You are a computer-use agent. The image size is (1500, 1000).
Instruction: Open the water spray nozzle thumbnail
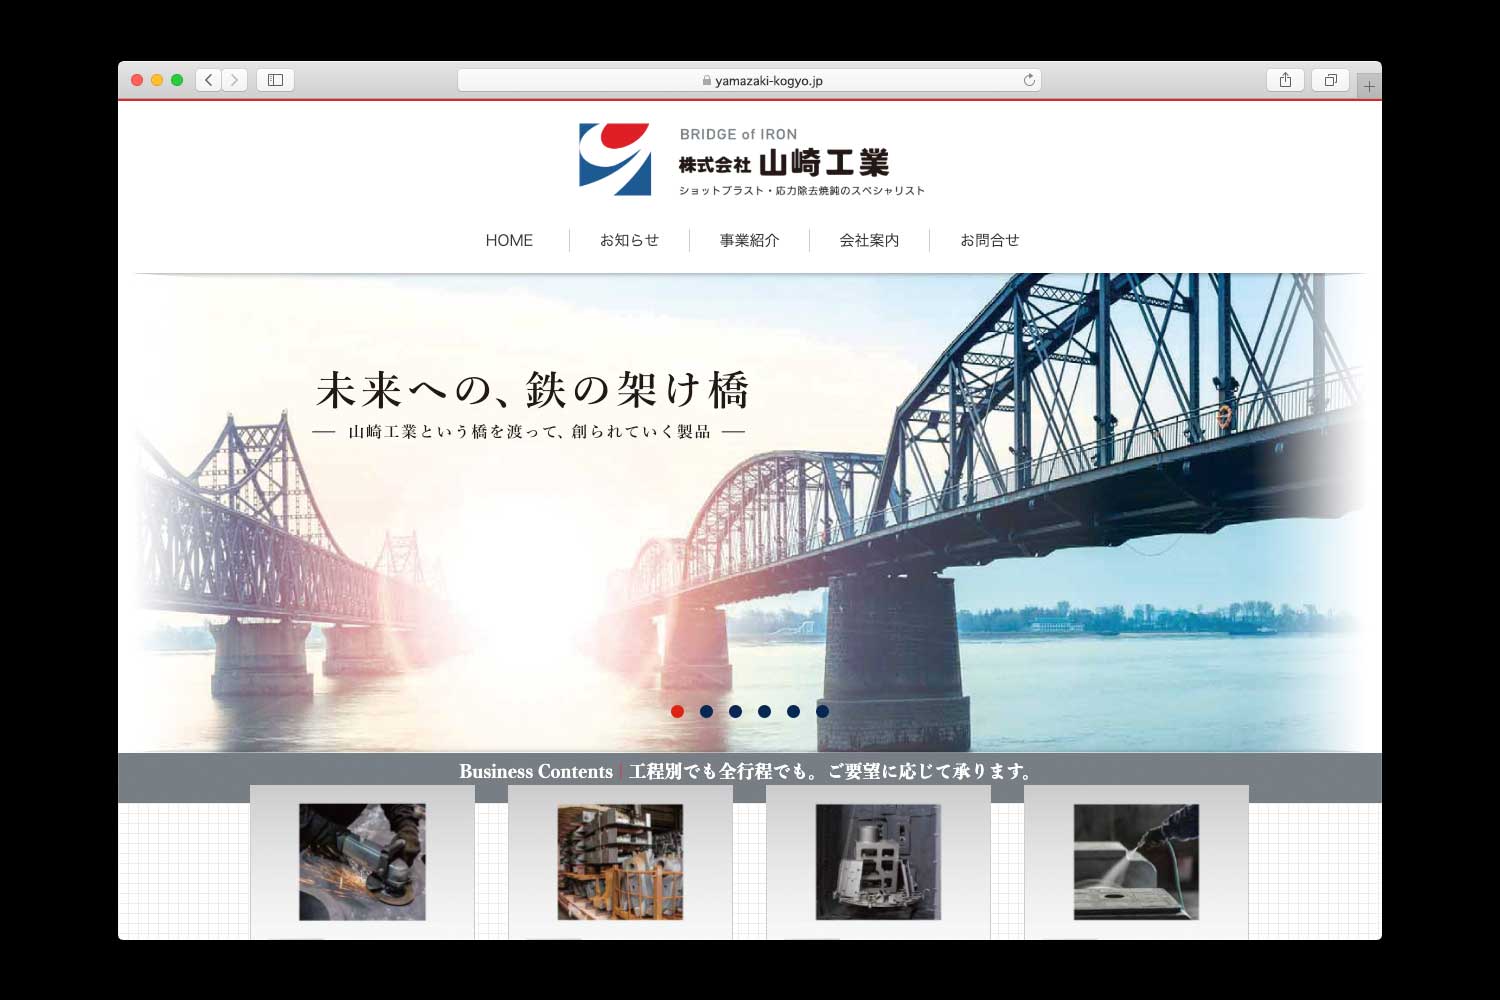[1136, 861]
